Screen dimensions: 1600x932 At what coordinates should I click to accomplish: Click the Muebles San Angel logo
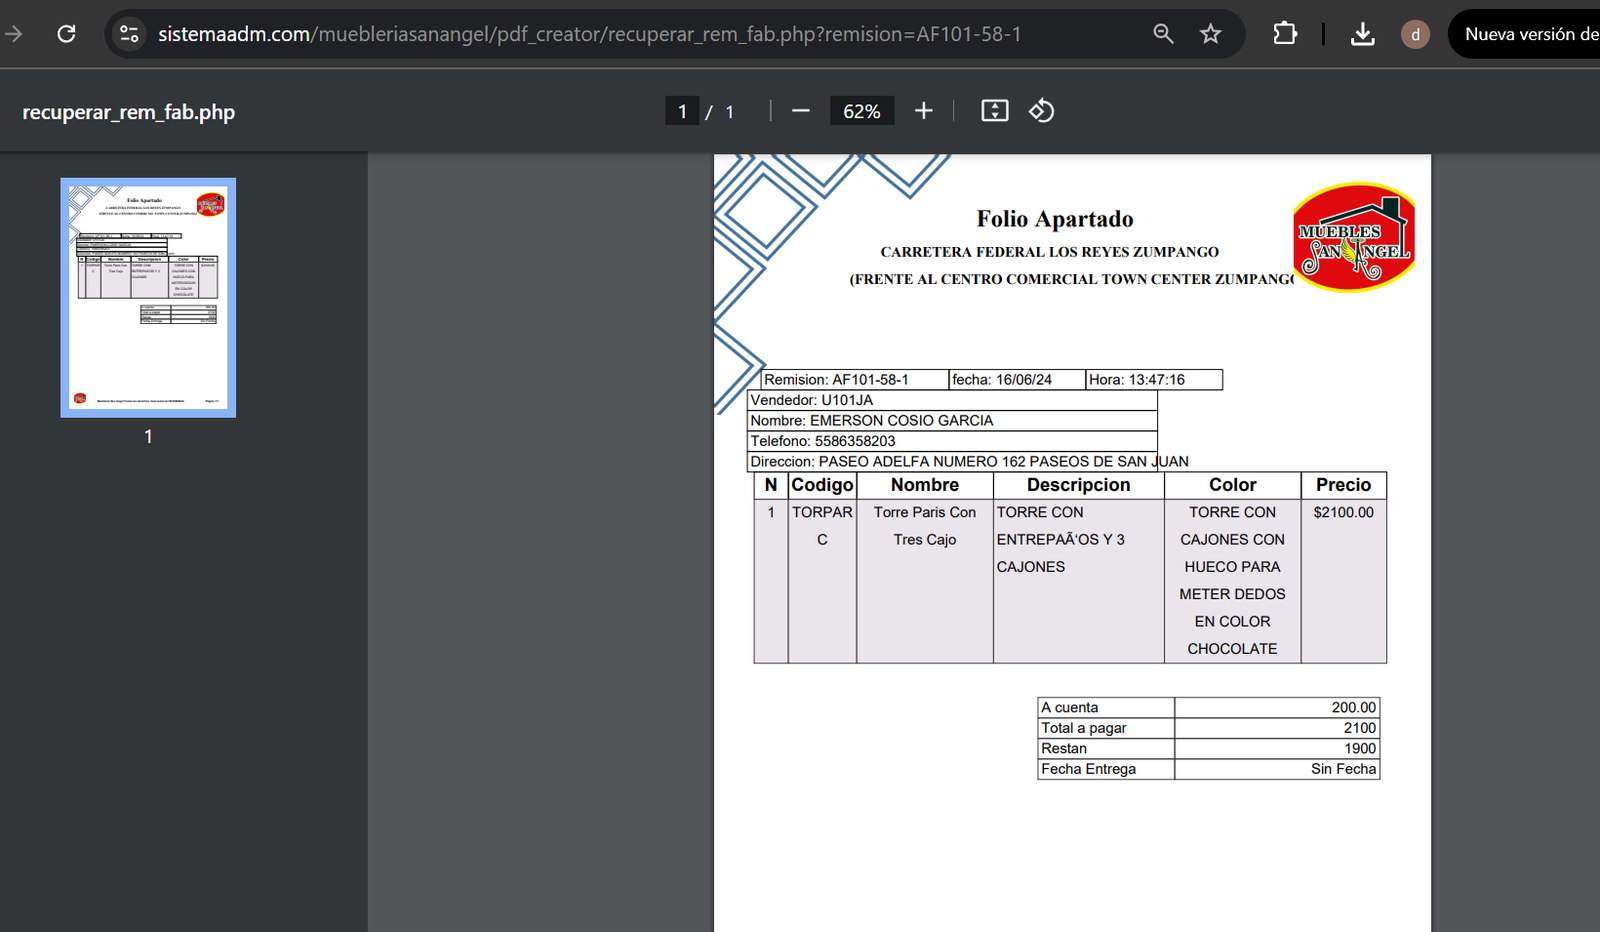[x=1354, y=237]
